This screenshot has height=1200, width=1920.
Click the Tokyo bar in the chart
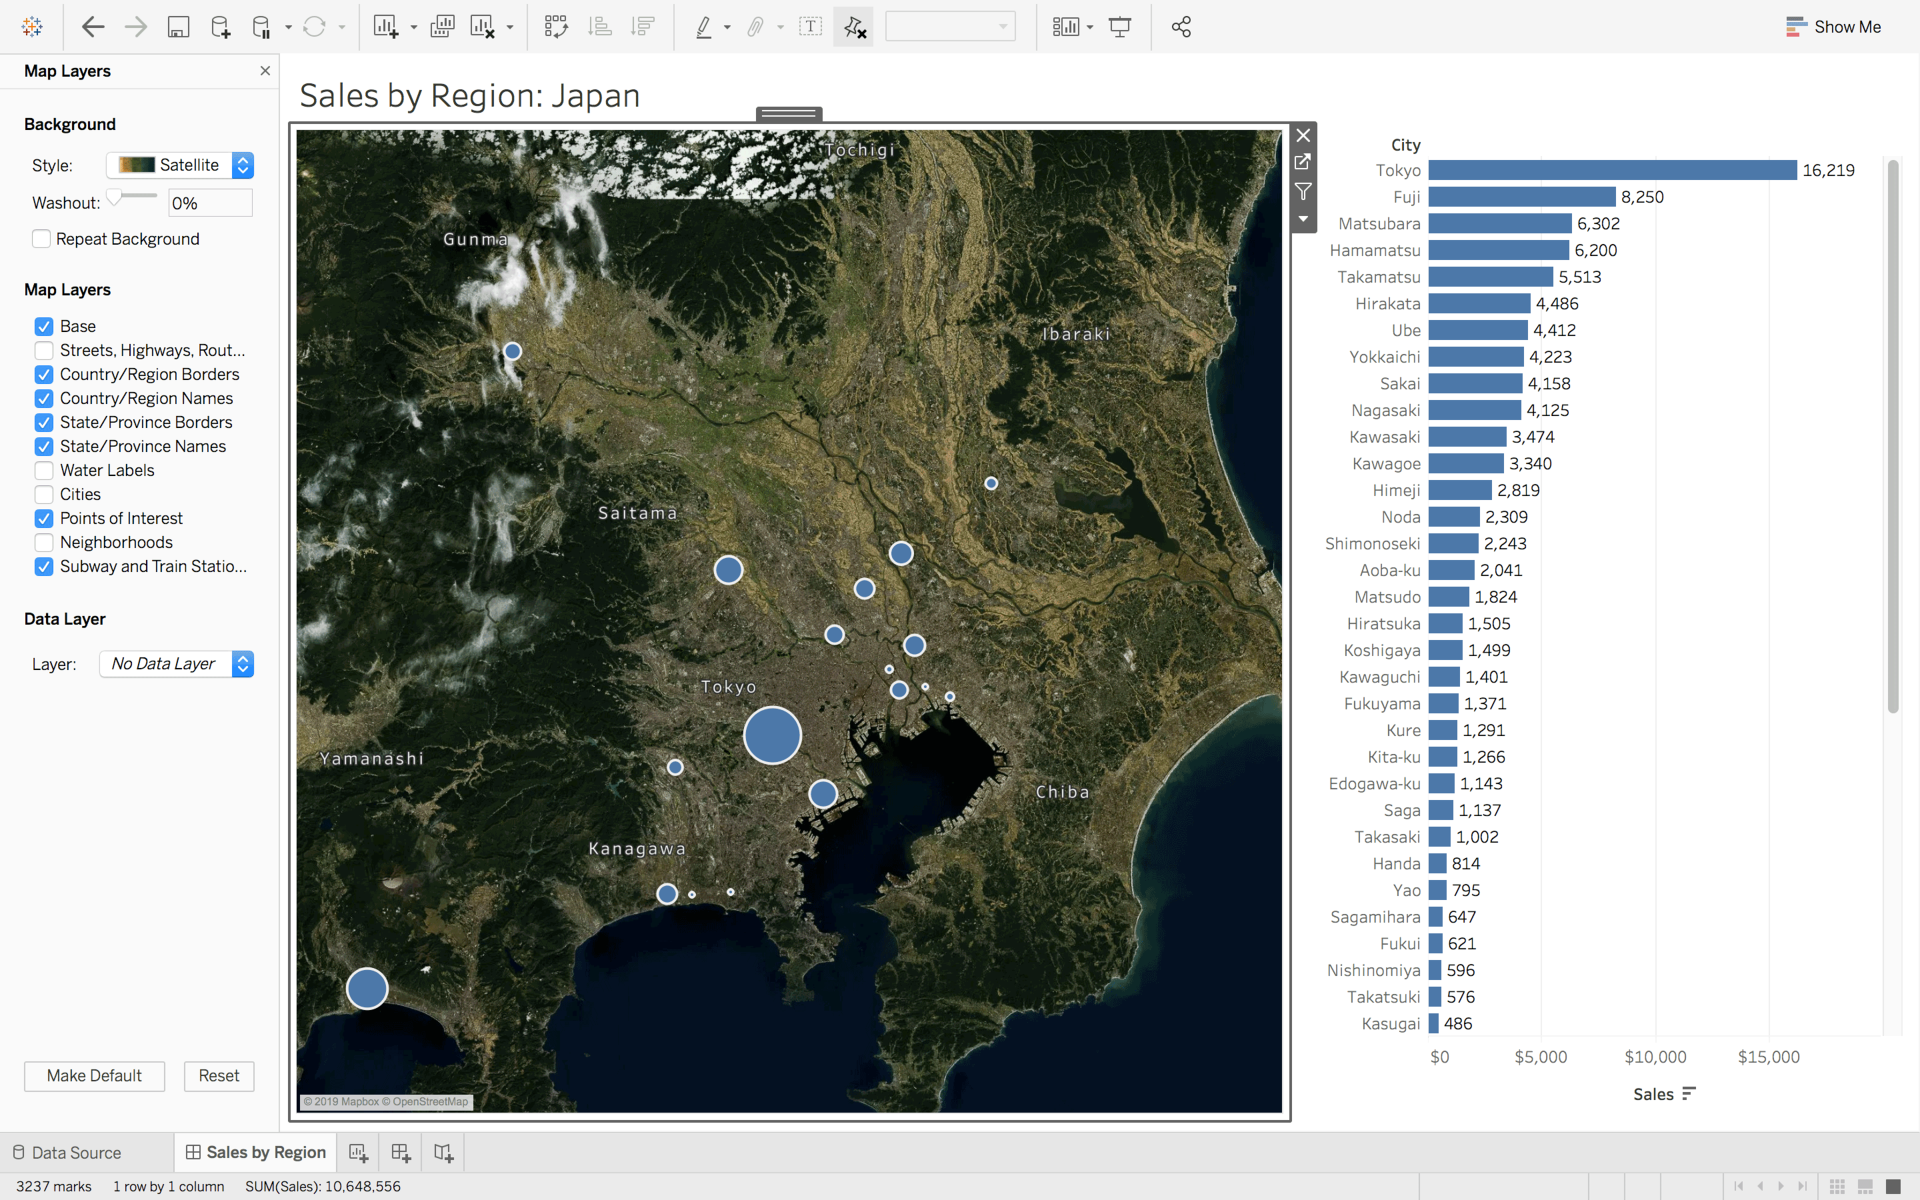(1612, 171)
